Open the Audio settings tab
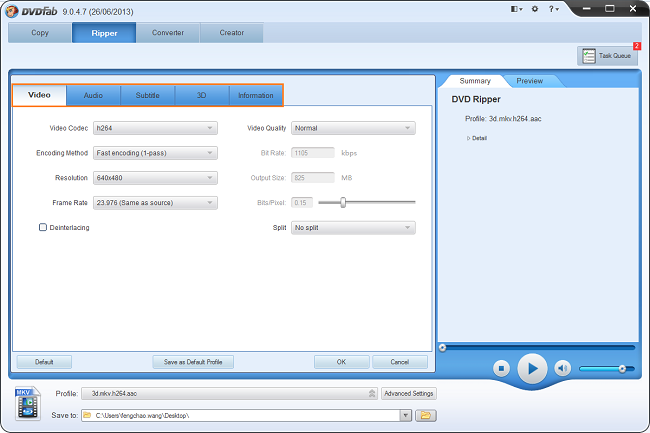Image resolution: width=650 pixels, height=433 pixels. coord(93,95)
